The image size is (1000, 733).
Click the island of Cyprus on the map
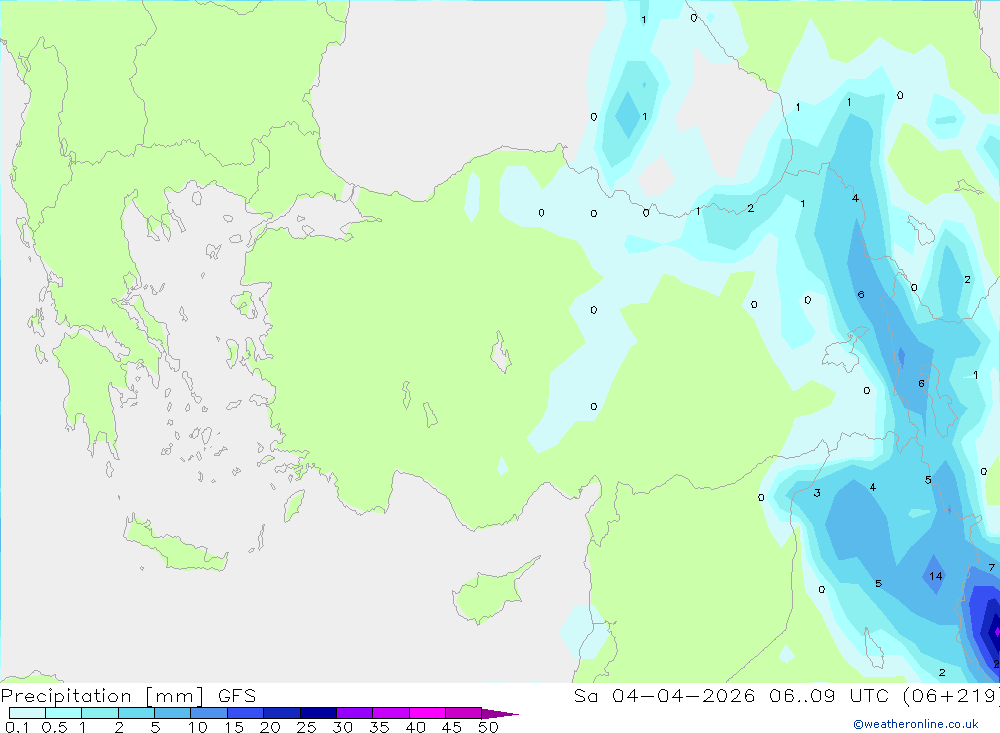(491, 593)
